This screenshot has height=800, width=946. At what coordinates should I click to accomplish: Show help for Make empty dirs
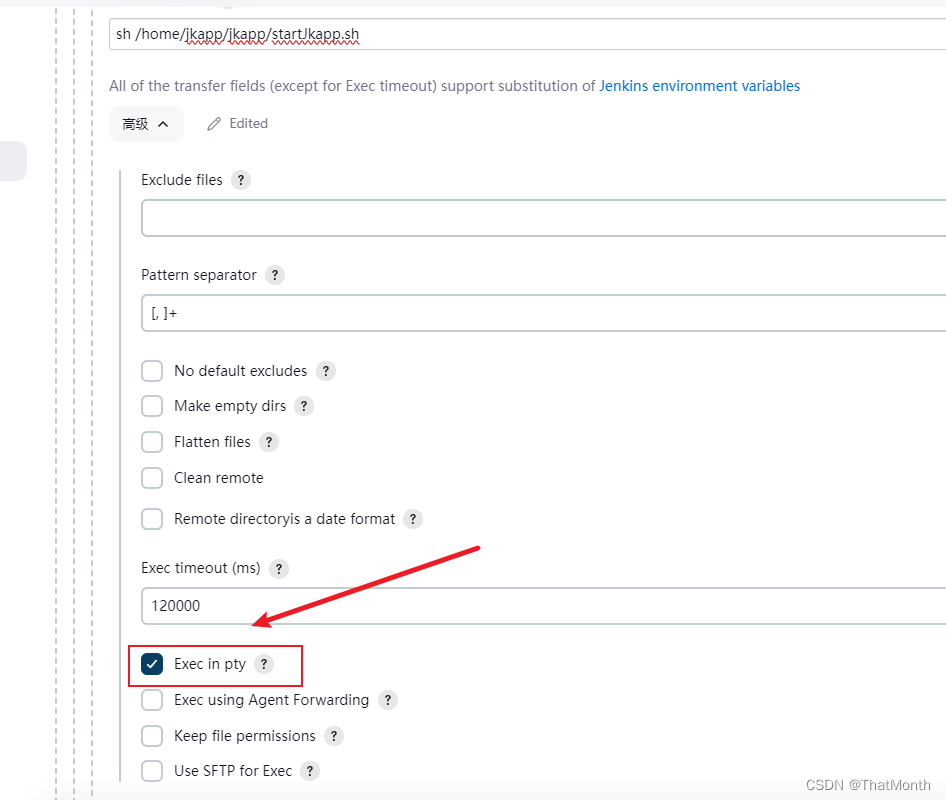coord(304,406)
